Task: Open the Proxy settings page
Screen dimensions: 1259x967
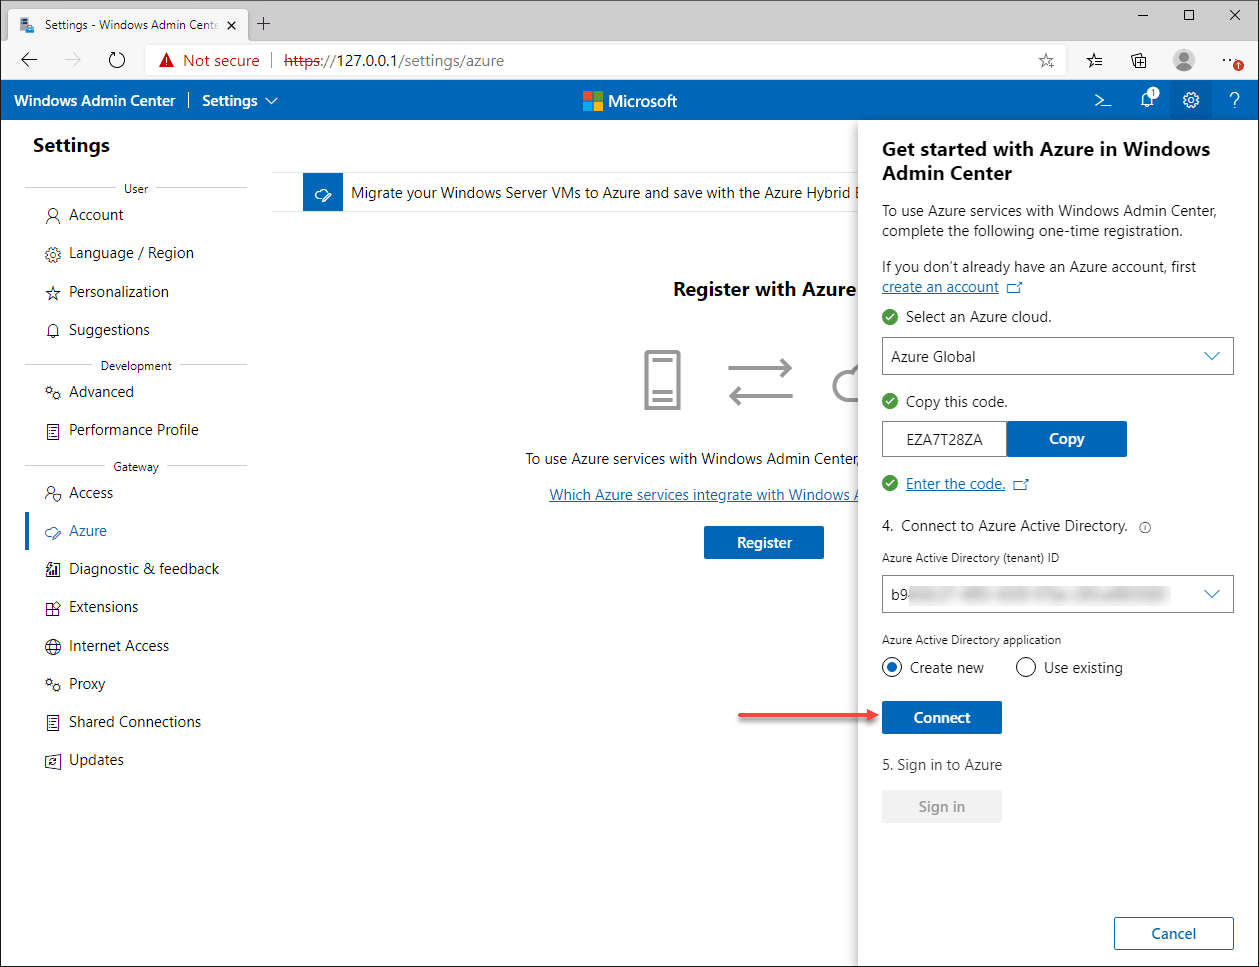Action: (x=85, y=683)
